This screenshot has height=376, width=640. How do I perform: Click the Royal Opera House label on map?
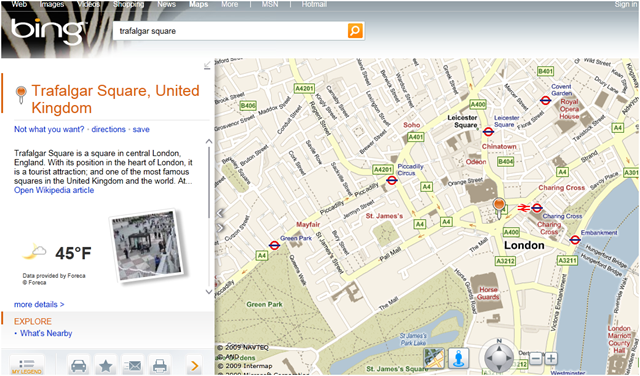click(x=569, y=109)
